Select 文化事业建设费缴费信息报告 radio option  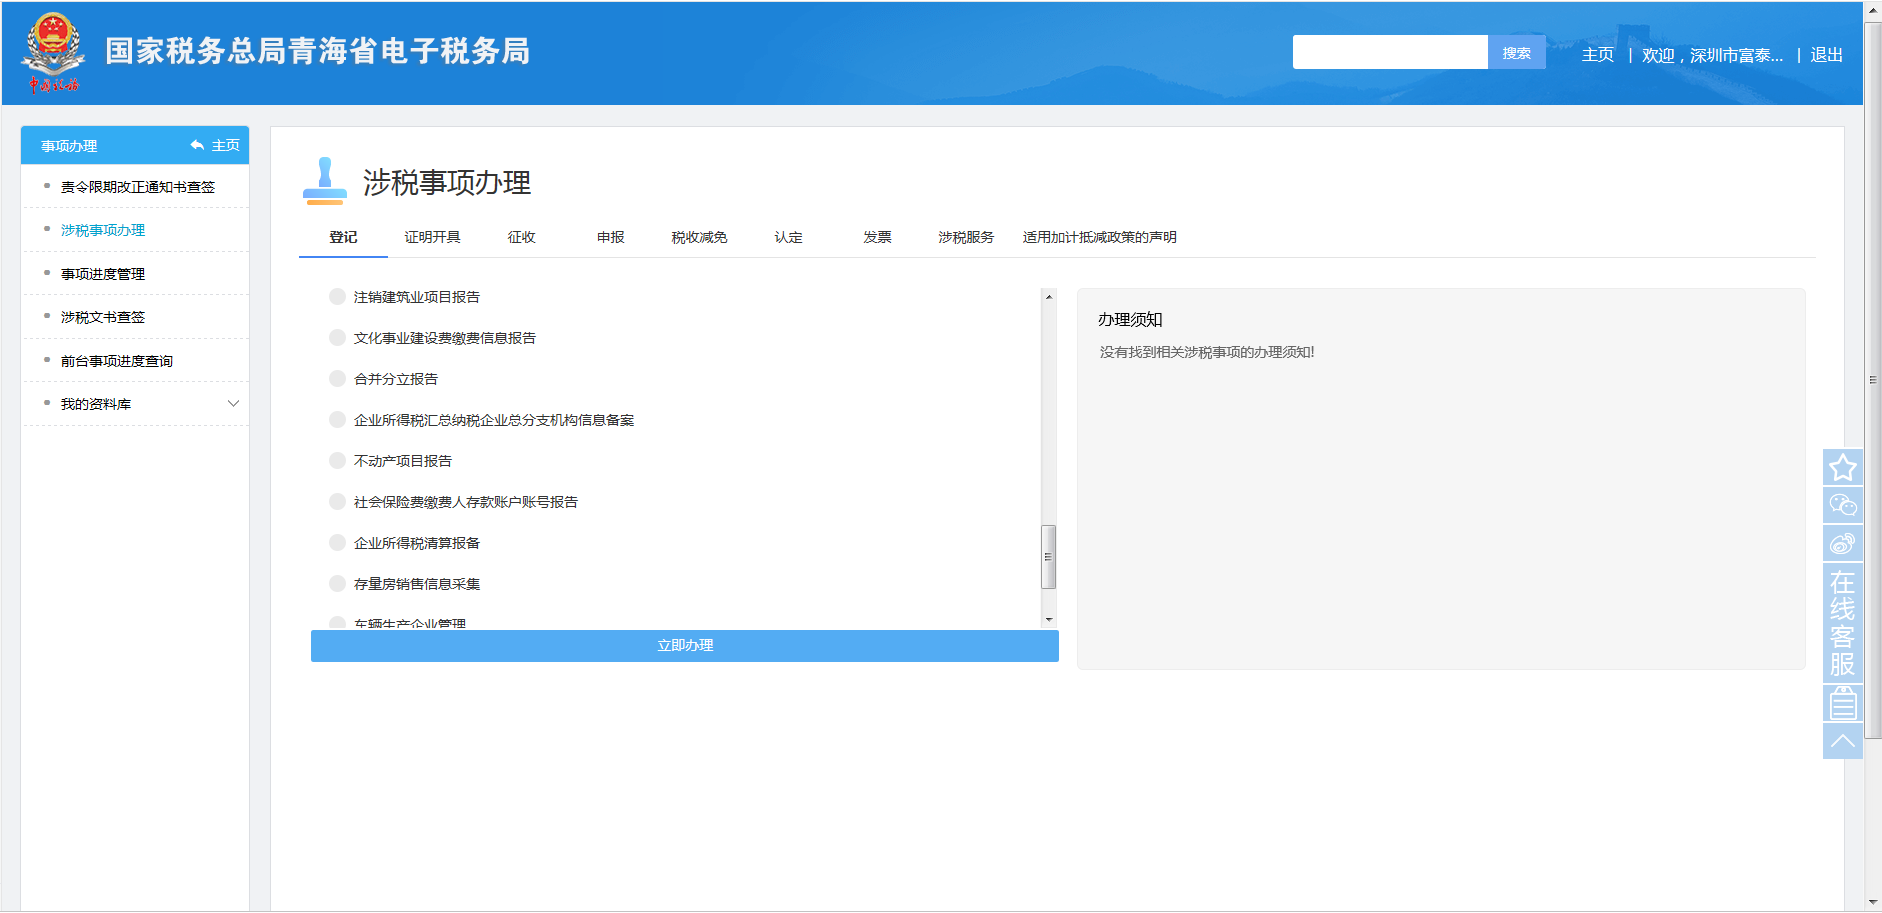tap(337, 338)
